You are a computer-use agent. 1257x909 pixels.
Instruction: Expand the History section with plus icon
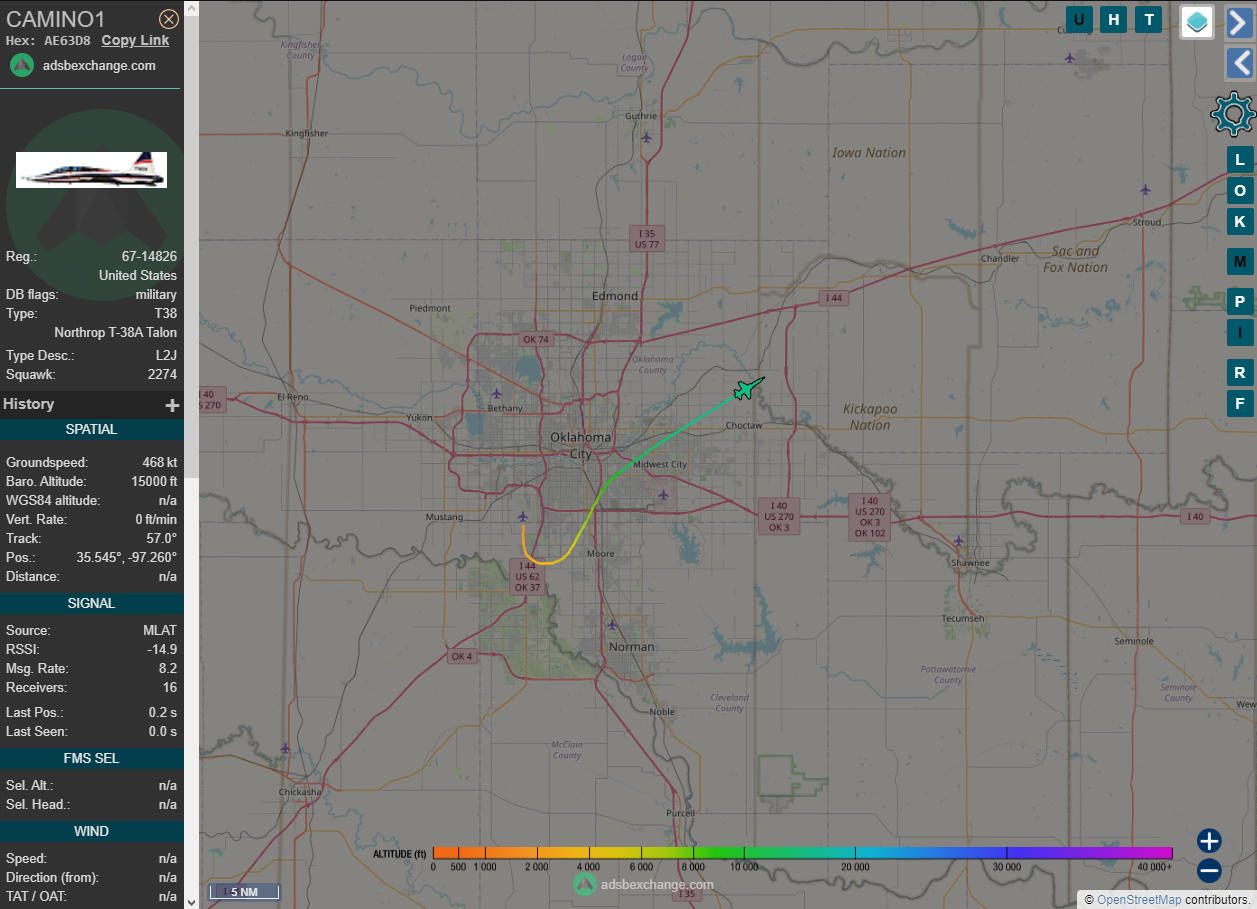tap(172, 405)
